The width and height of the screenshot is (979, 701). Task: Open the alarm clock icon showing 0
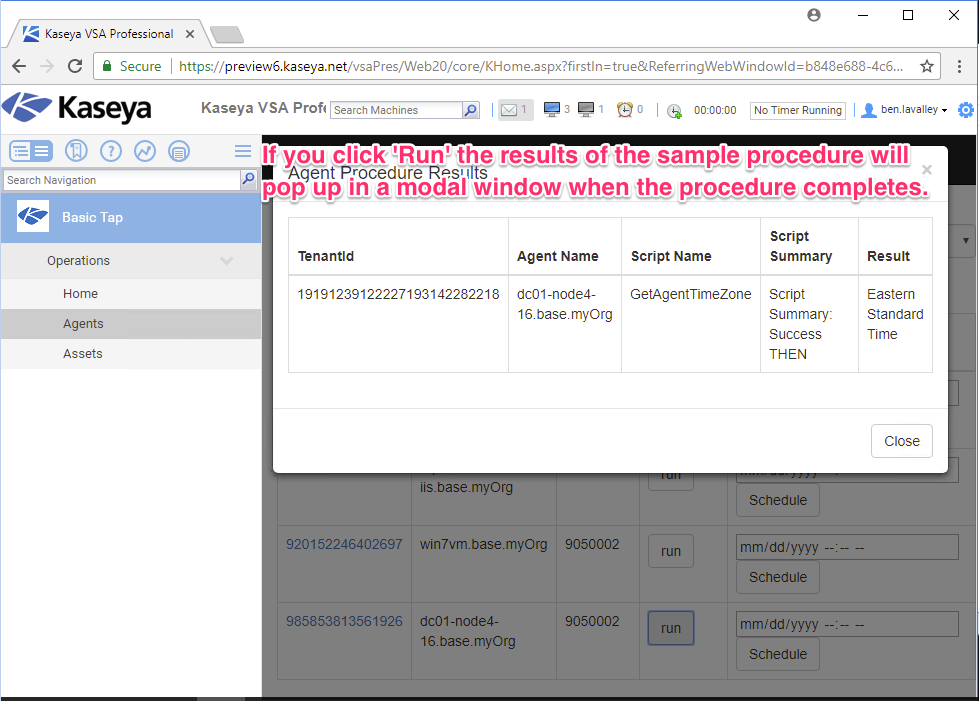(x=624, y=110)
